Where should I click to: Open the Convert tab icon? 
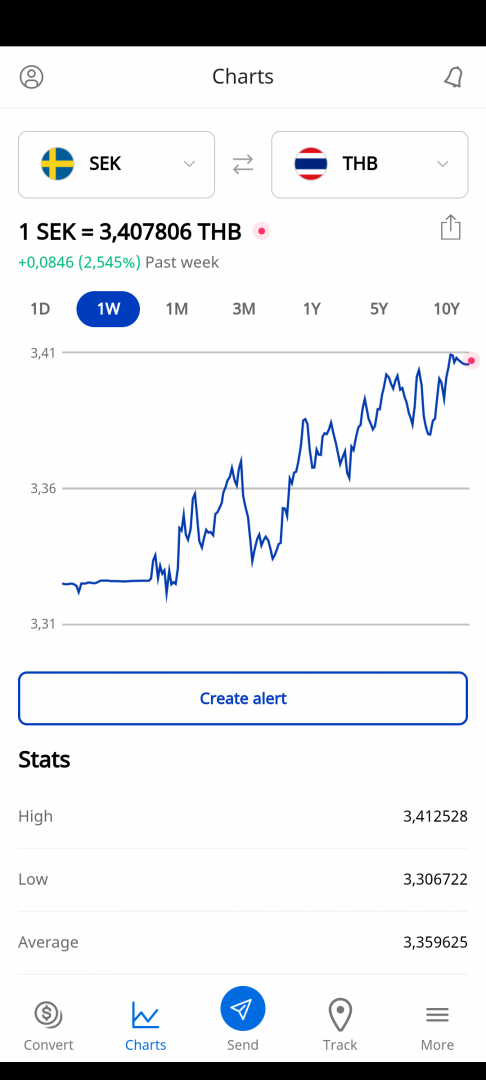[x=48, y=1015]
